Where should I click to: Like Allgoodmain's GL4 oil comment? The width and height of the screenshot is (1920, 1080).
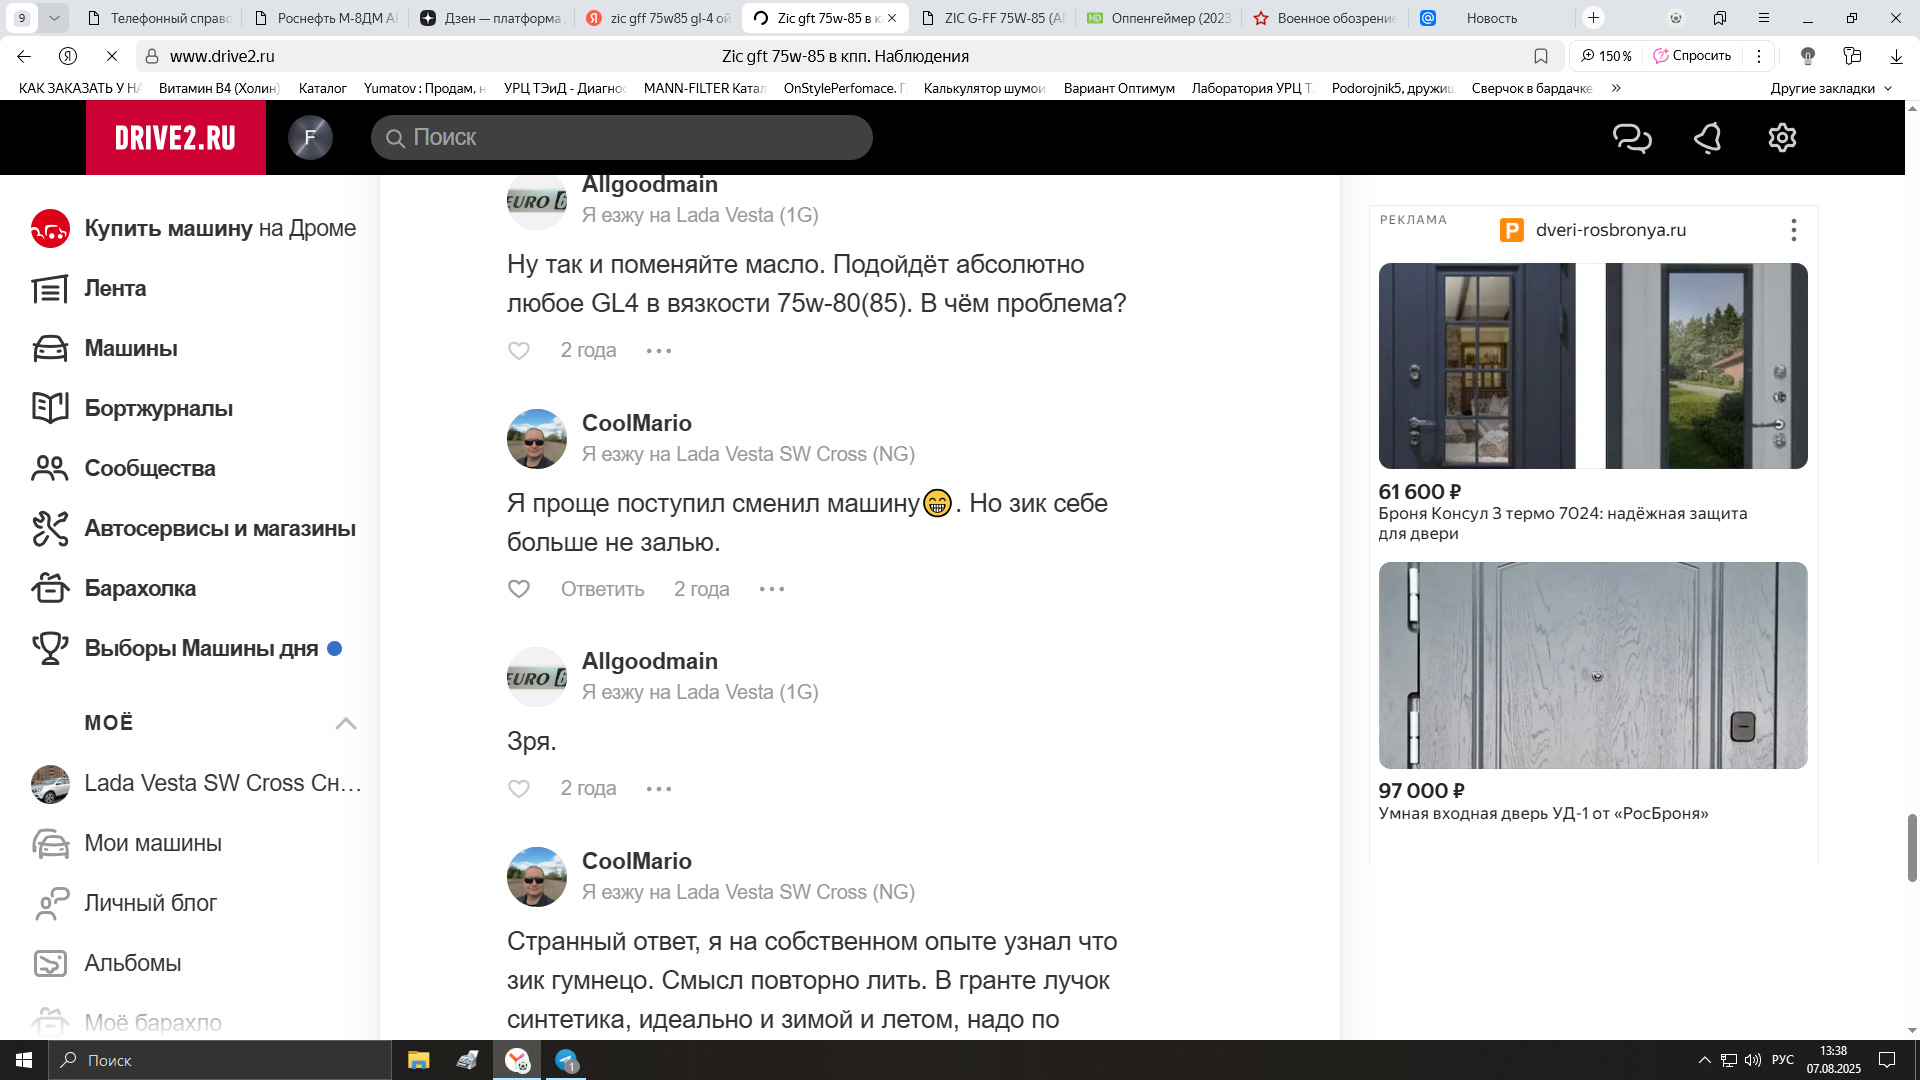click(x=519, y=351)
